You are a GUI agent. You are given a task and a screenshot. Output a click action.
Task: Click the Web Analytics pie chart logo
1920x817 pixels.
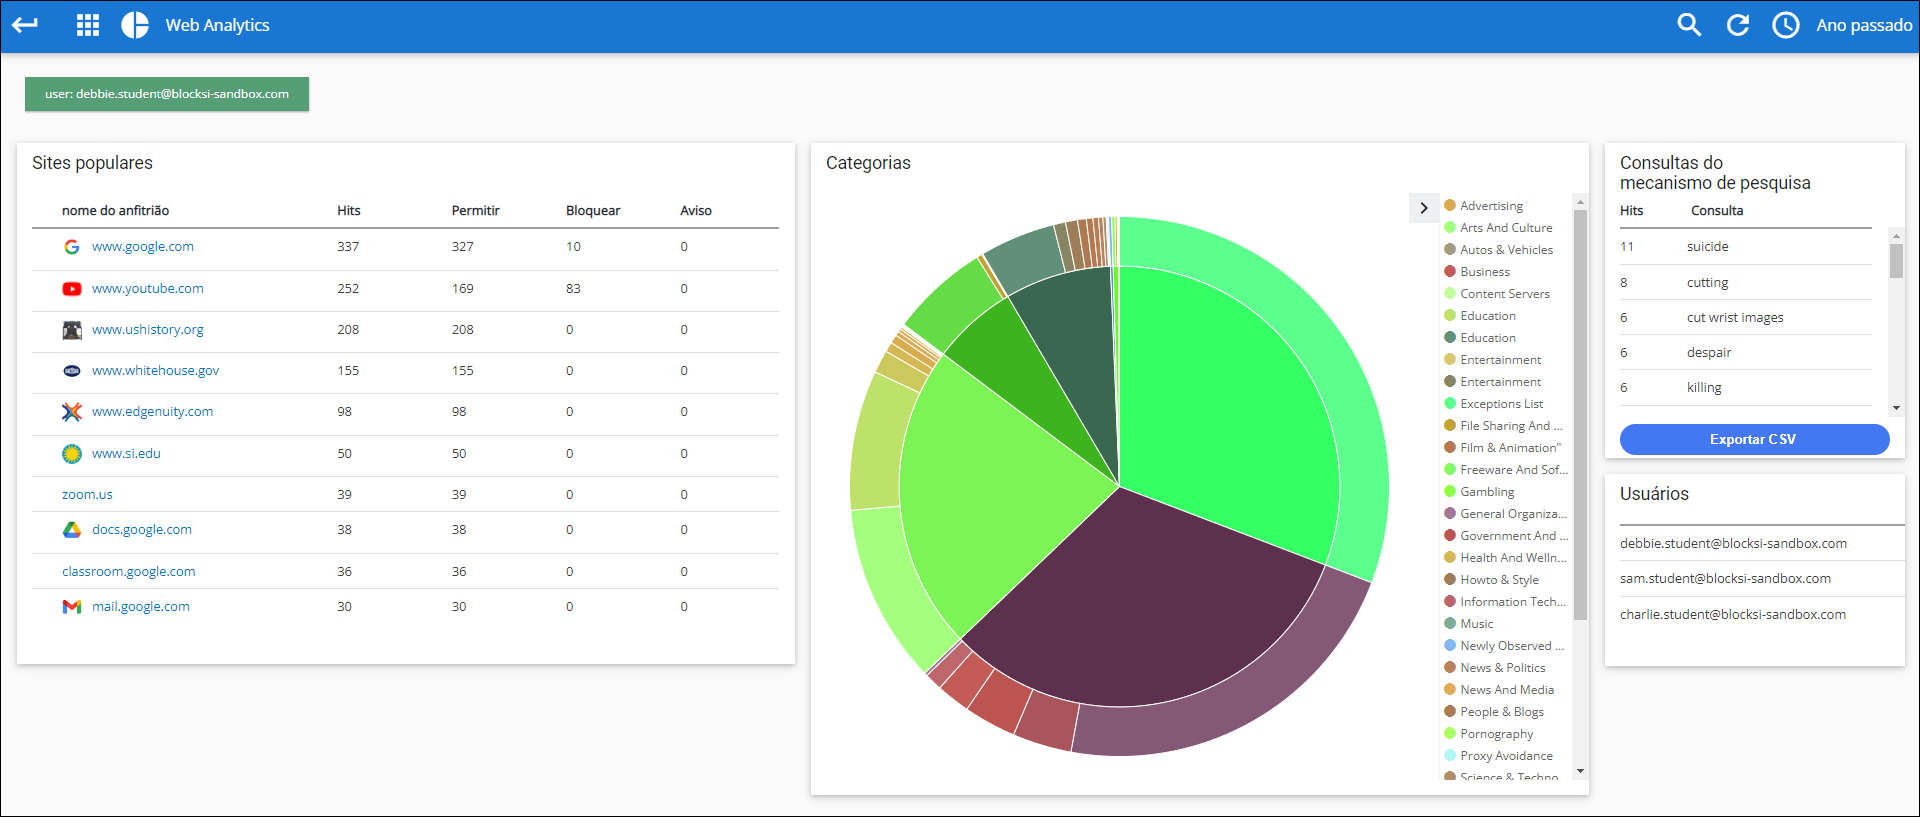tap(135, 25)
